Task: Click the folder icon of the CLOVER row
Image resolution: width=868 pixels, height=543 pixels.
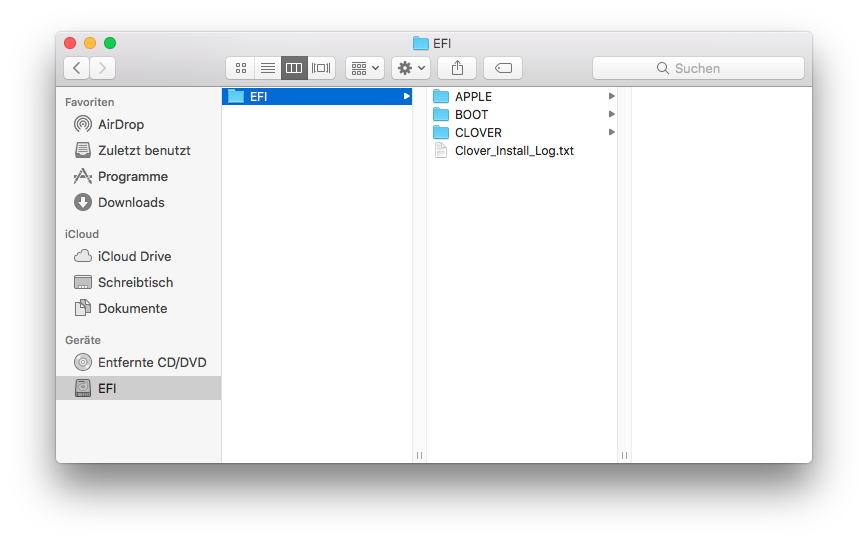Action: [x=441, y=132]
